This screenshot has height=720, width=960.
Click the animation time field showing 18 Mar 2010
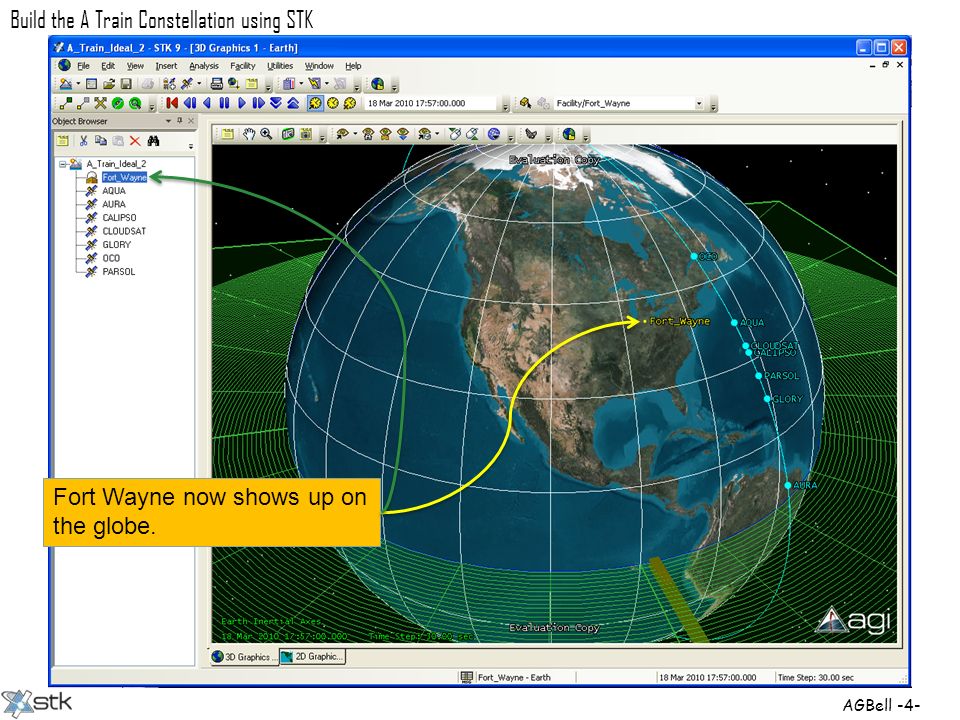tap(431, 103)
